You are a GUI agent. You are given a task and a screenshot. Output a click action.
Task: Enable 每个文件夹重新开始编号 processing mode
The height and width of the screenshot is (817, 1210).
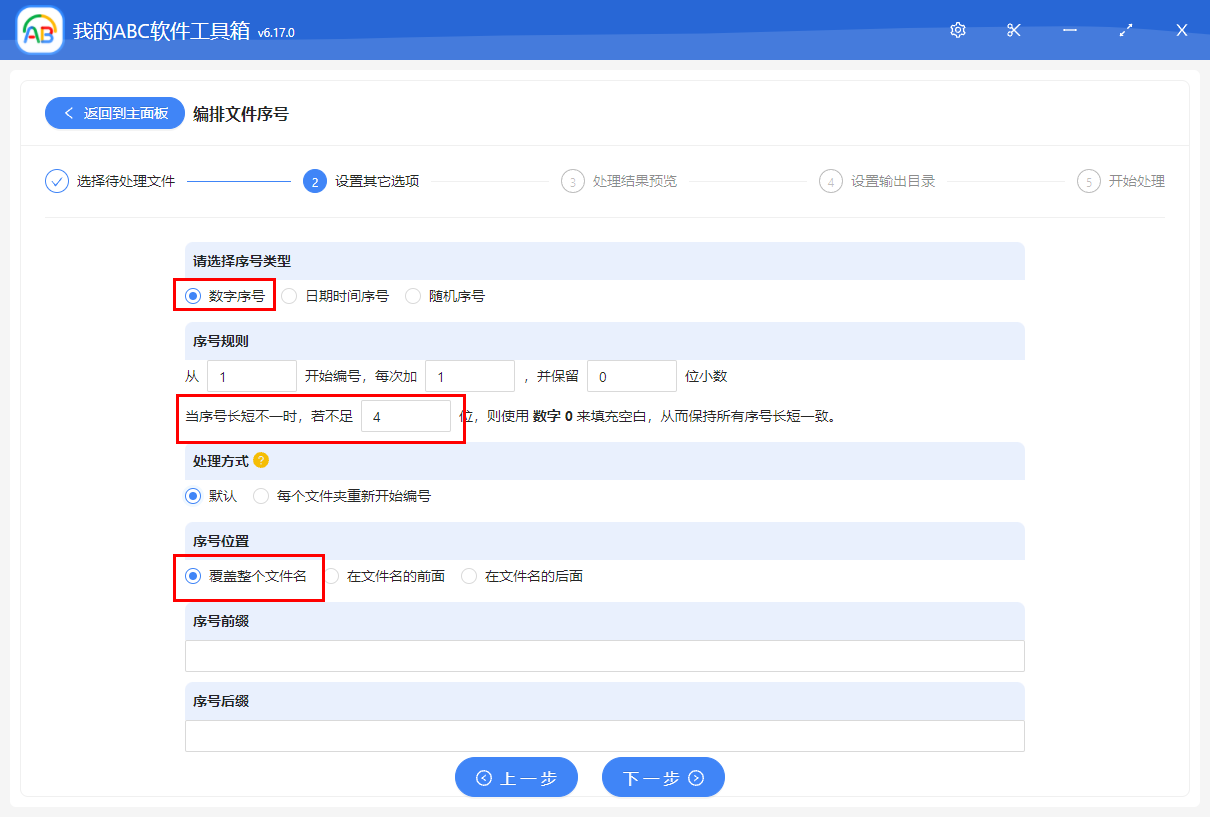click(x=260, y=494)
